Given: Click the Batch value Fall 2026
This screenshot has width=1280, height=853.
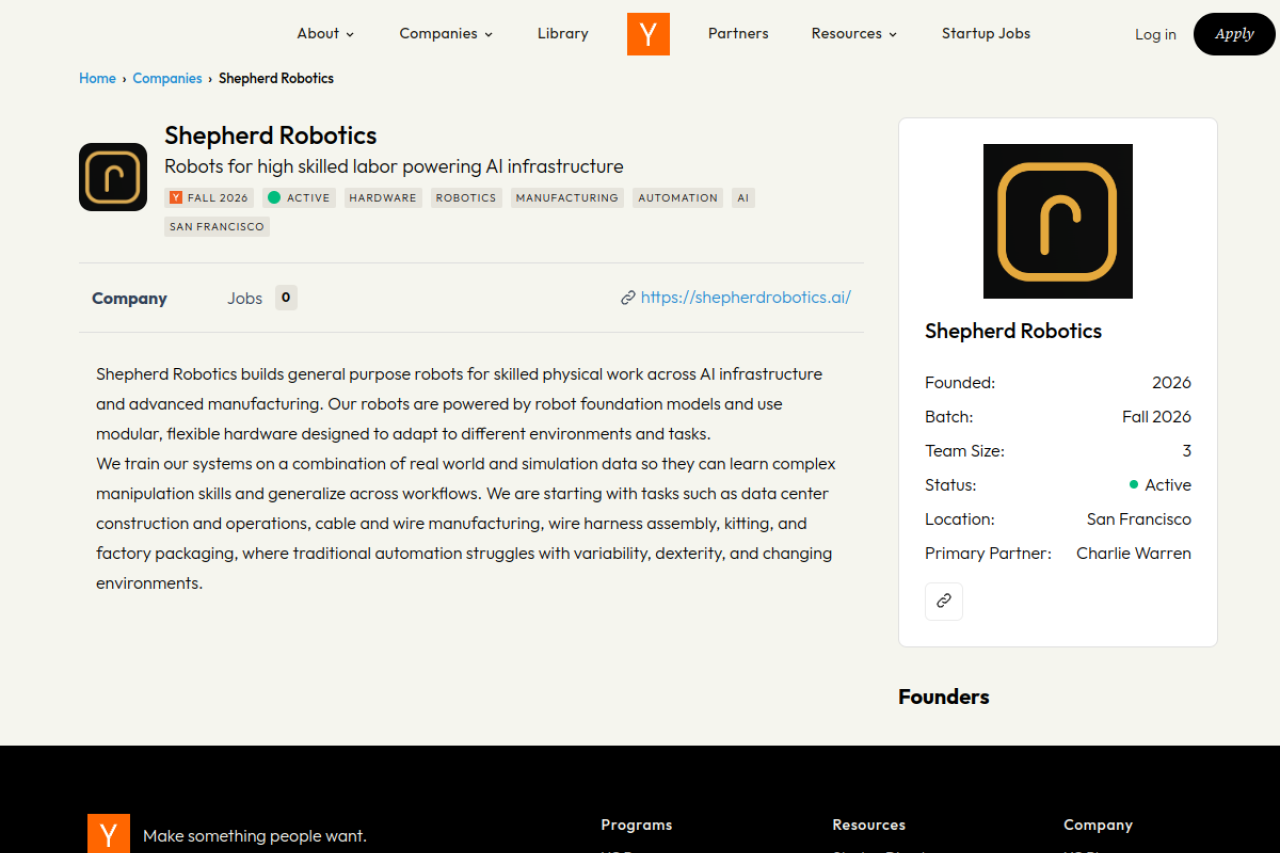Looking at the screenshot, I should click(x=1157, y=417).
